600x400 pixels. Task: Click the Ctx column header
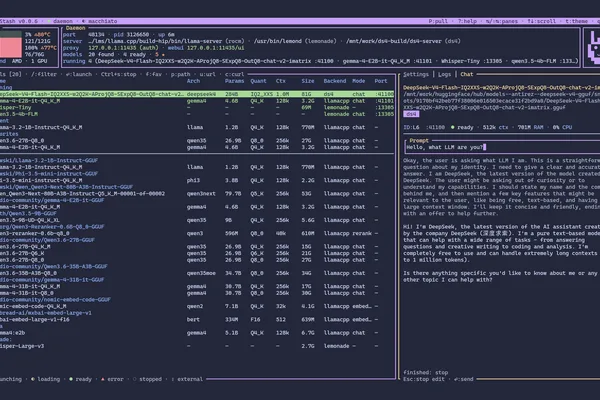coord(280,81)
